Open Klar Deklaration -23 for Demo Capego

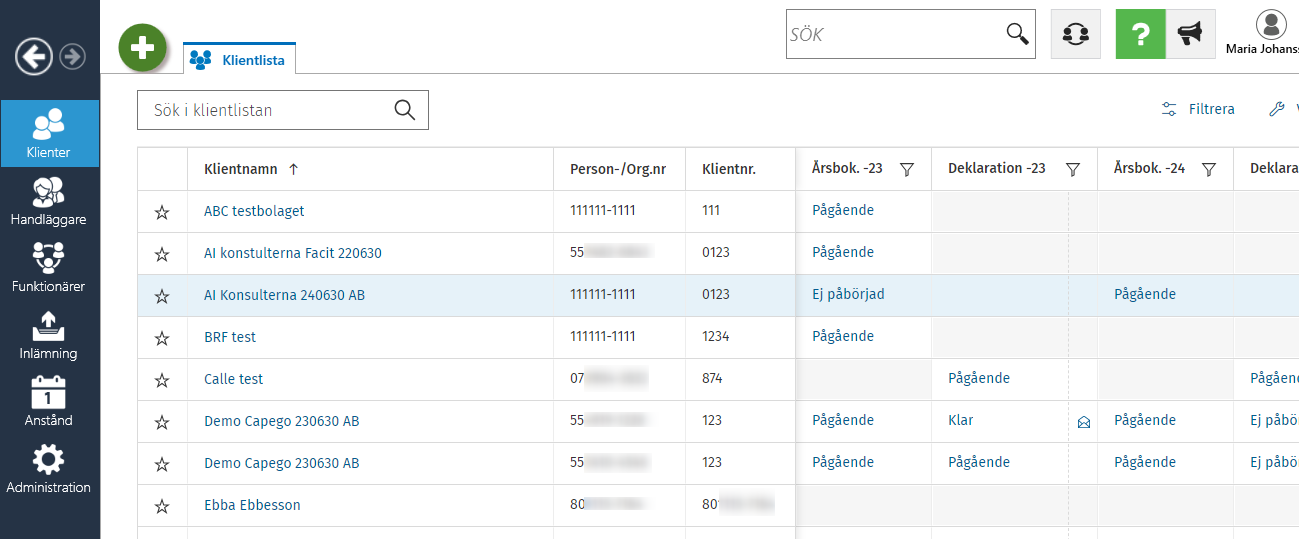click(x=961, y=420)
